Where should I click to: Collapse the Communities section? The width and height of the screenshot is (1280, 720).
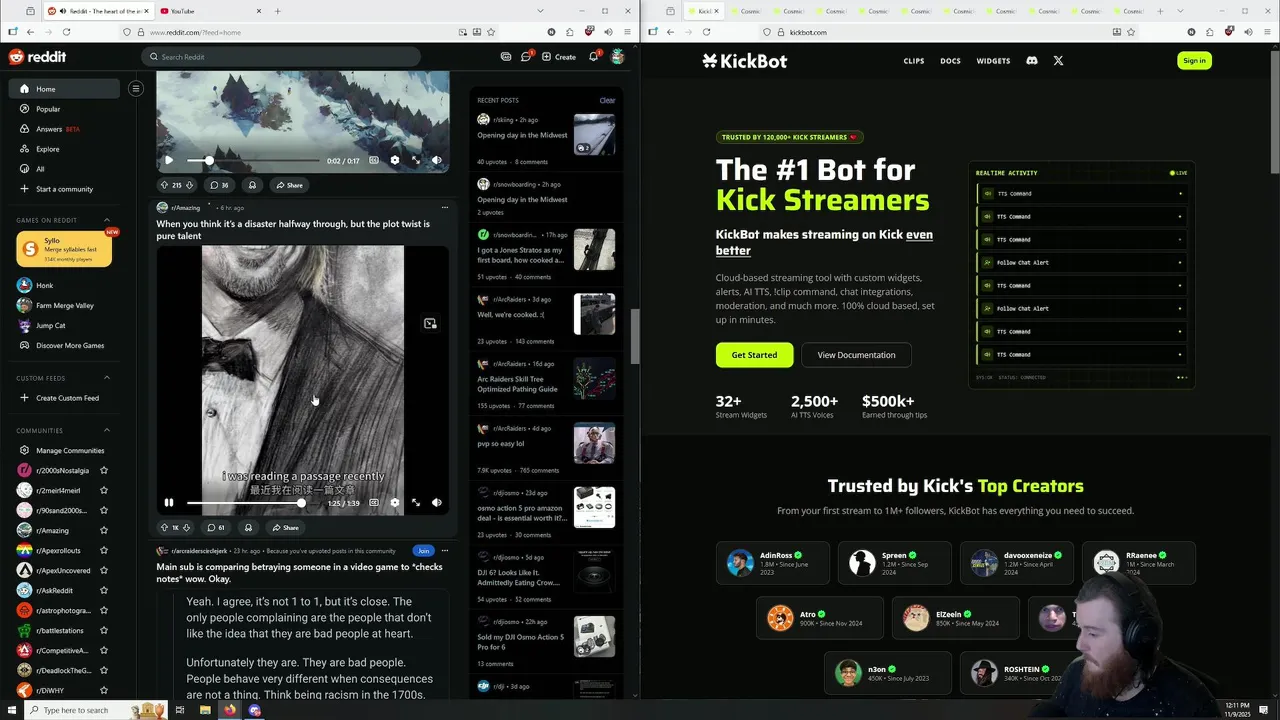click(x=107, y=431)
